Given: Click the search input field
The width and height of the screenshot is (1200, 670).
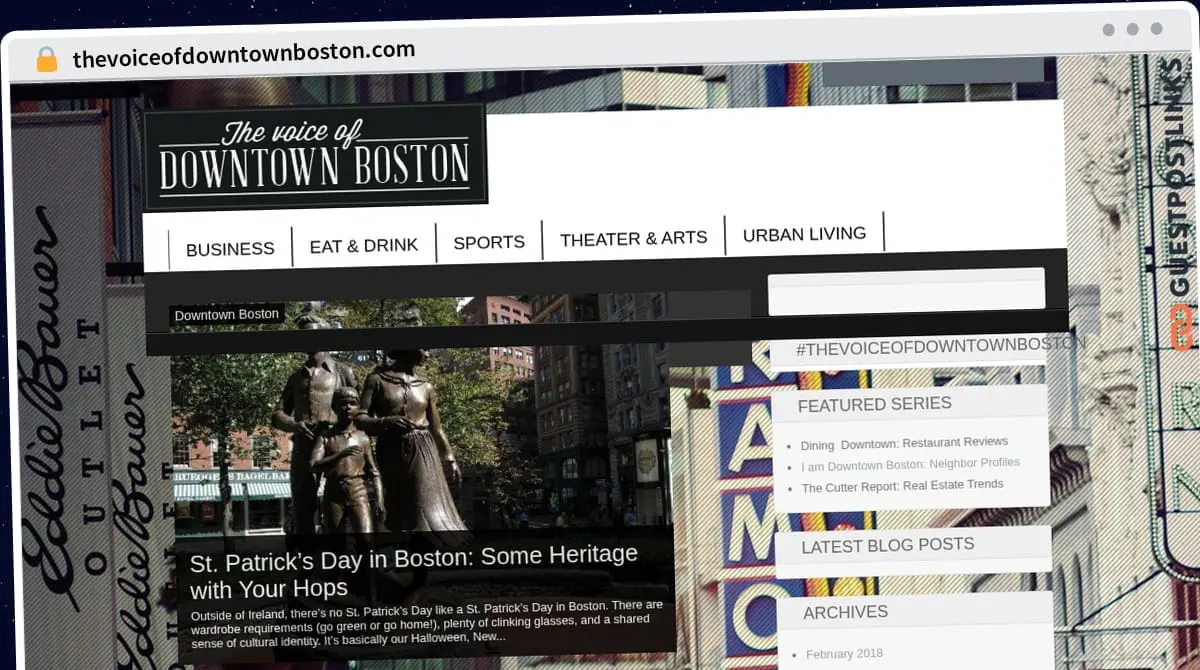Looking at the screenshot, I should coord(906,291).
